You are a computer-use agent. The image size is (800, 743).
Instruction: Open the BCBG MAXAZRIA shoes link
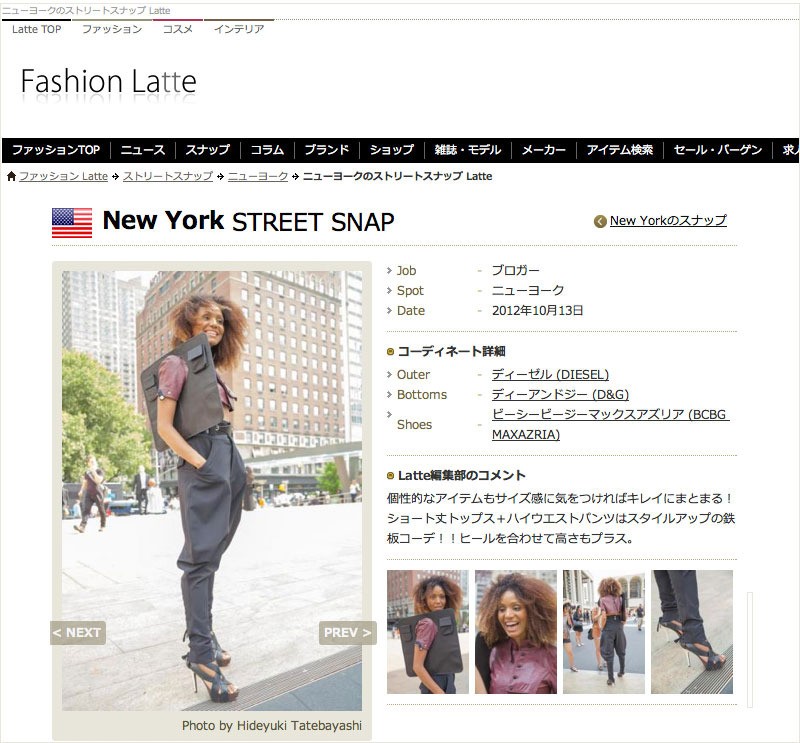point(610,425)
